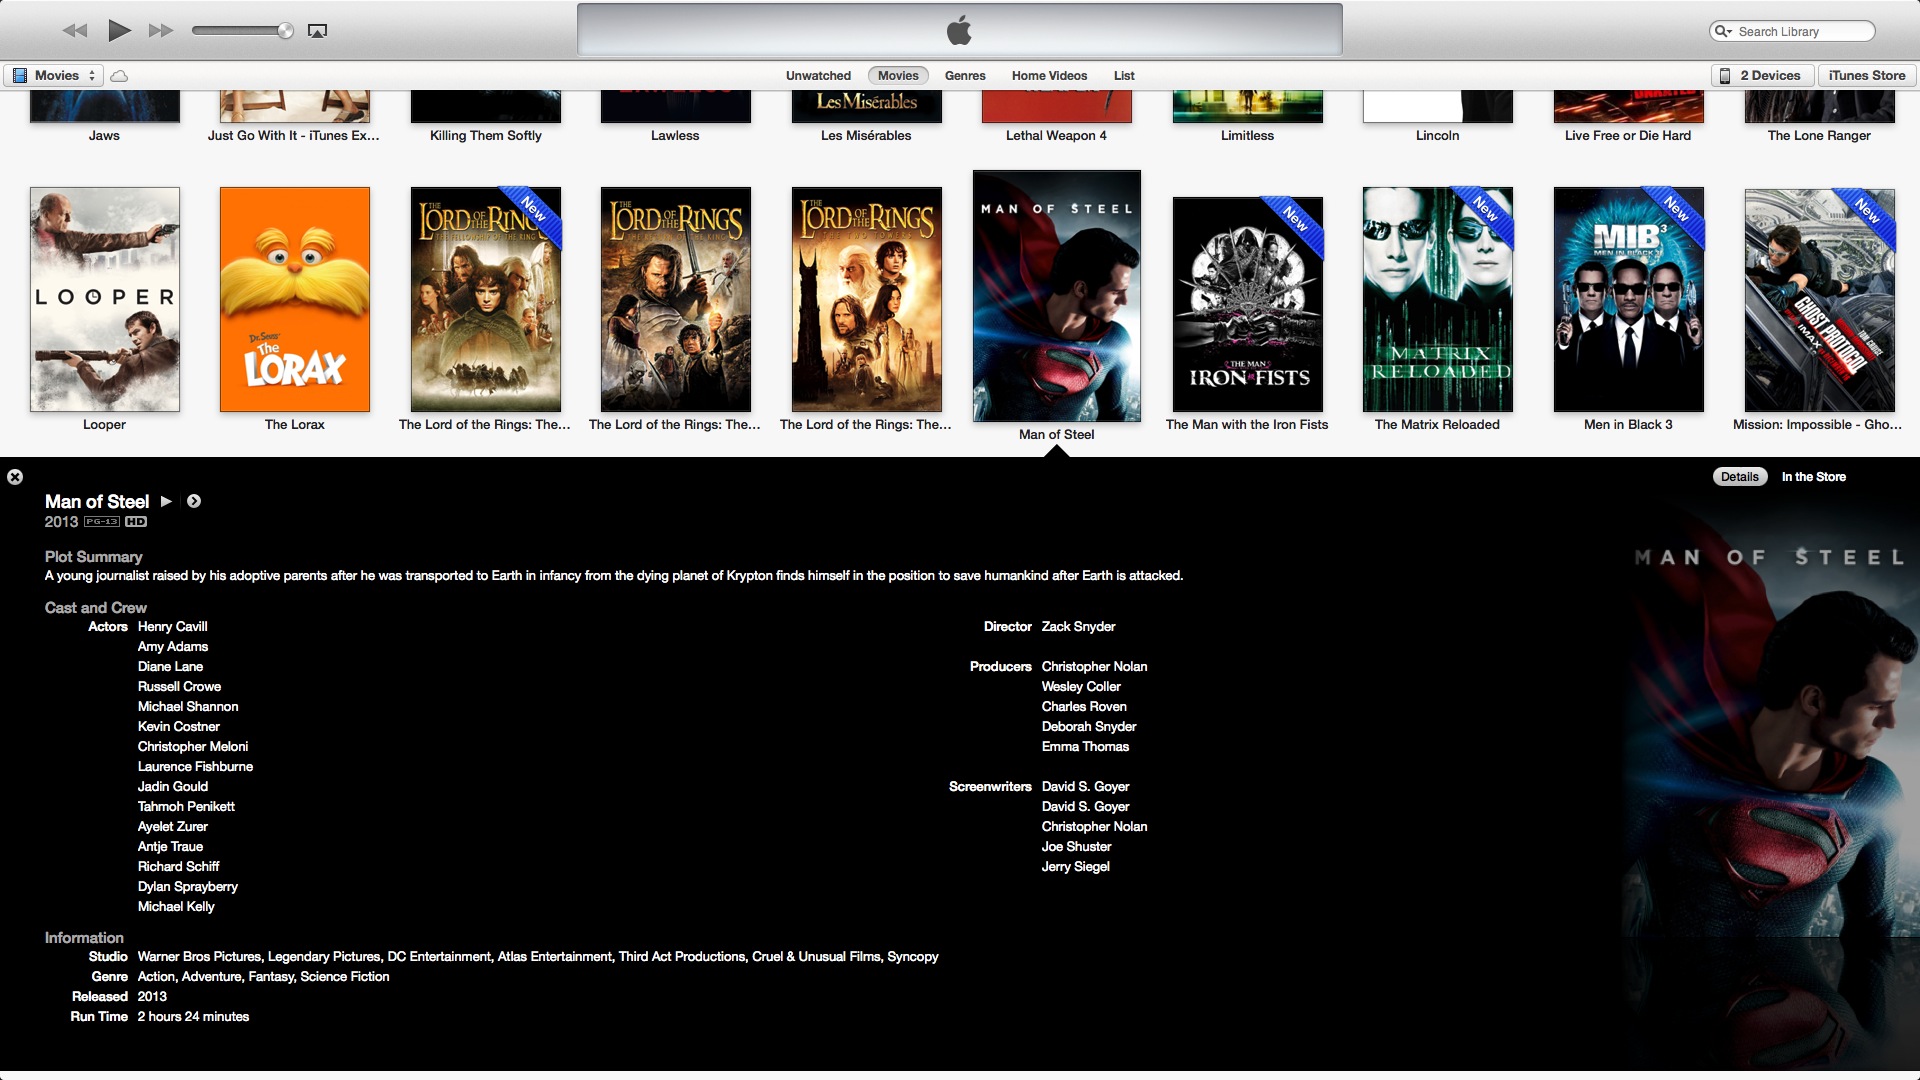Viewport: 1920px width, 1080px height.
Task: Open the search options magnifier dropdown
Action: [x=1723, y=31]
